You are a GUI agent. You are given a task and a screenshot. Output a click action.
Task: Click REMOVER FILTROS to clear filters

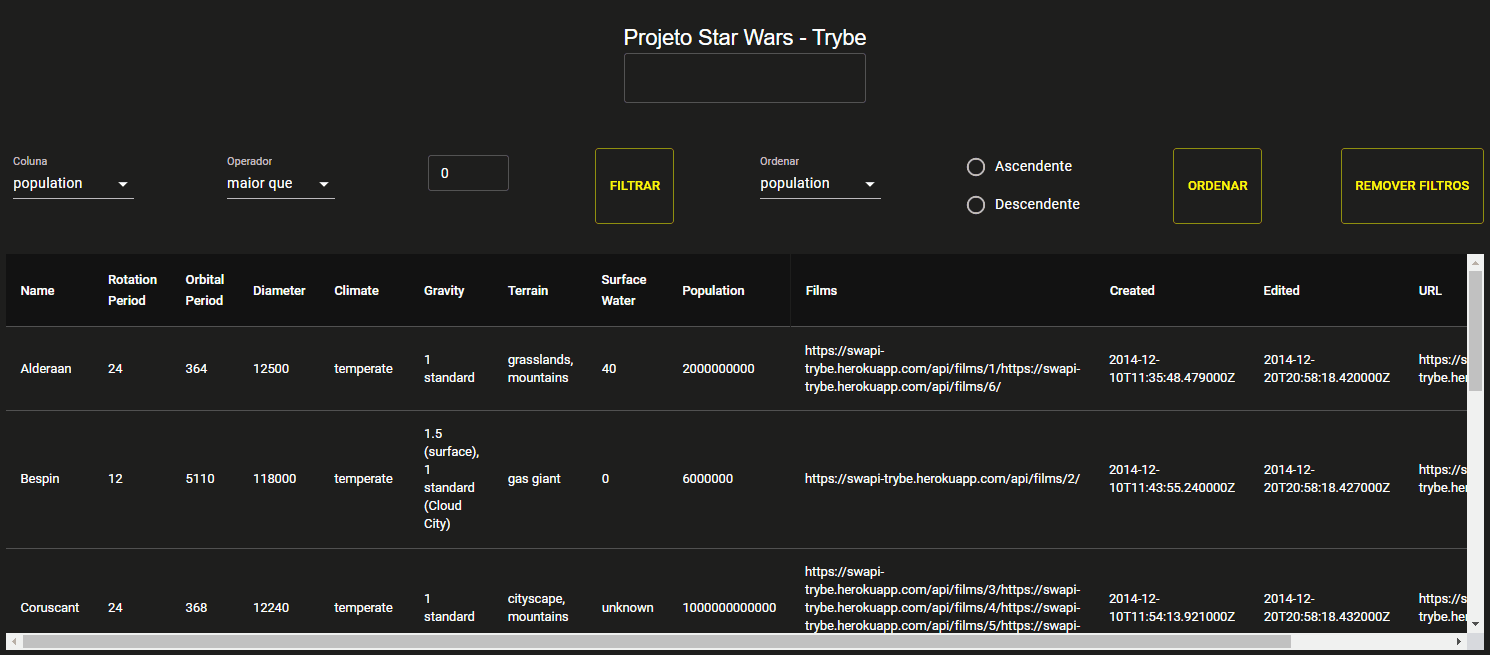1412,185
